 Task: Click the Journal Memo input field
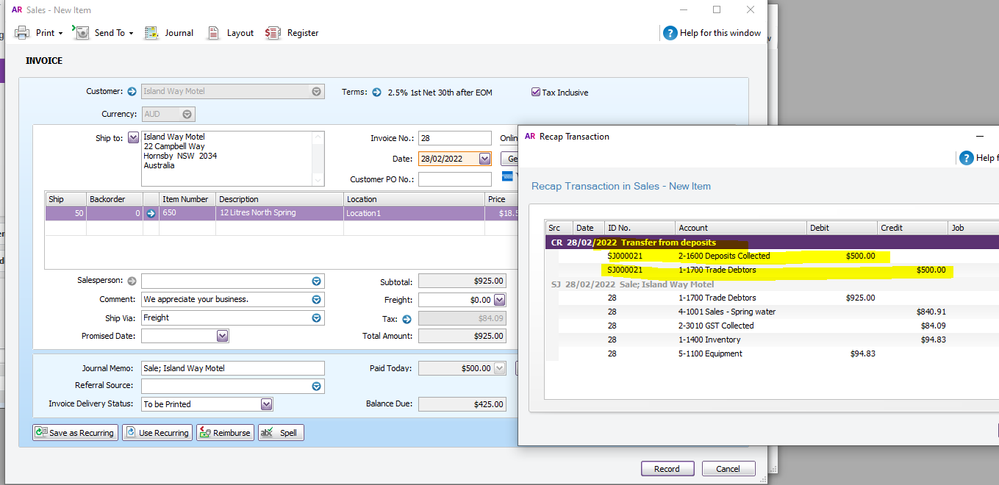(x=232, y=368)
